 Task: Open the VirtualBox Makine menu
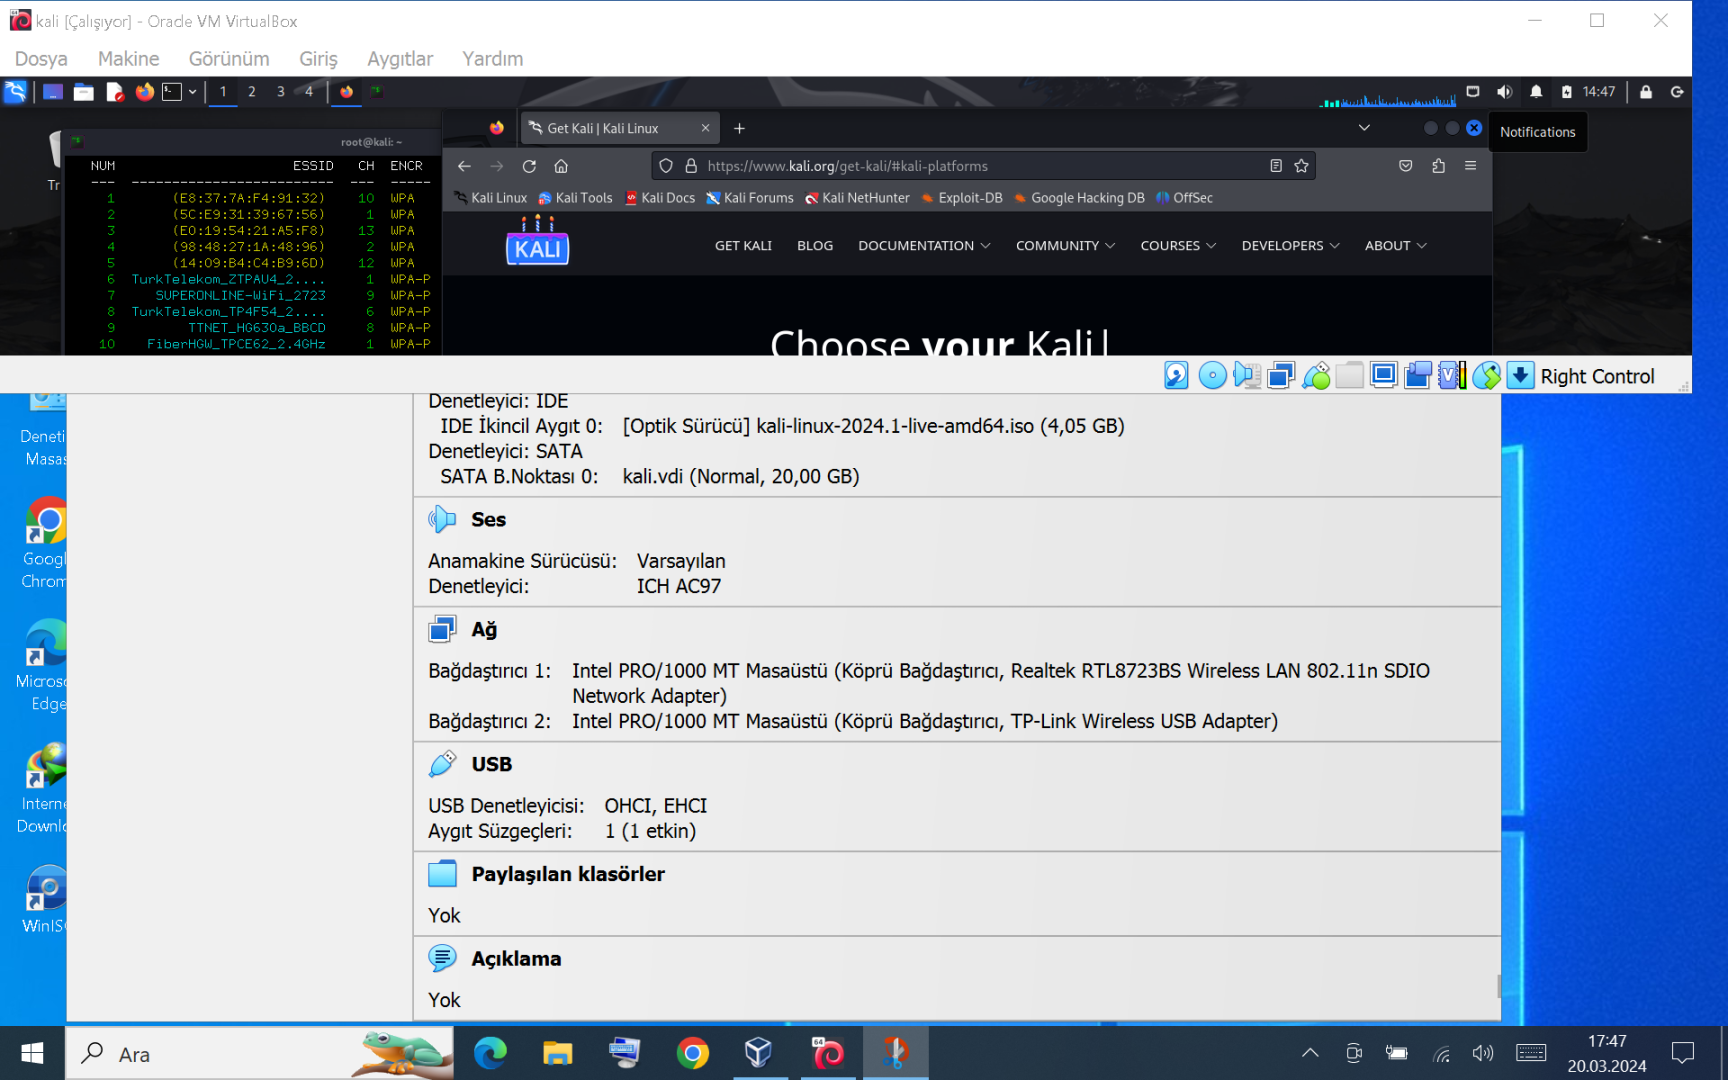(x=128, y=59)
